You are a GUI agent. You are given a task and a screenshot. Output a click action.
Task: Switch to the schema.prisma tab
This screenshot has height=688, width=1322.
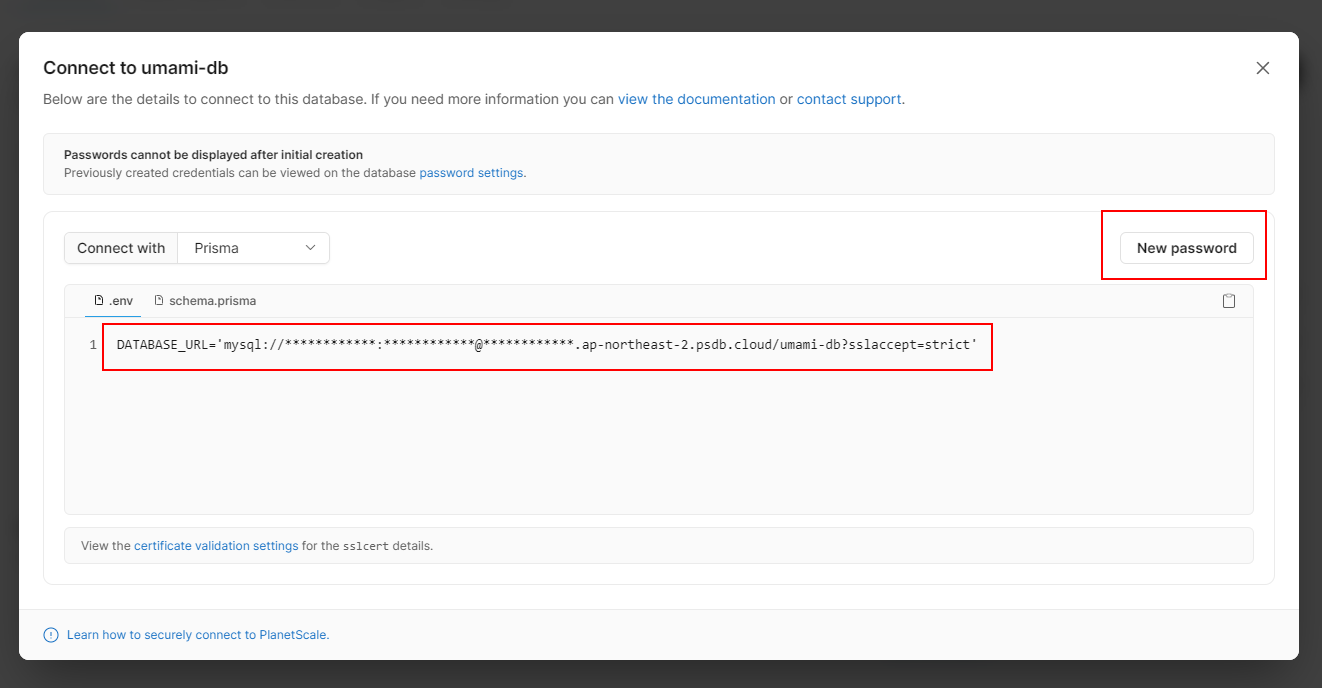click(x=205, y=301)
